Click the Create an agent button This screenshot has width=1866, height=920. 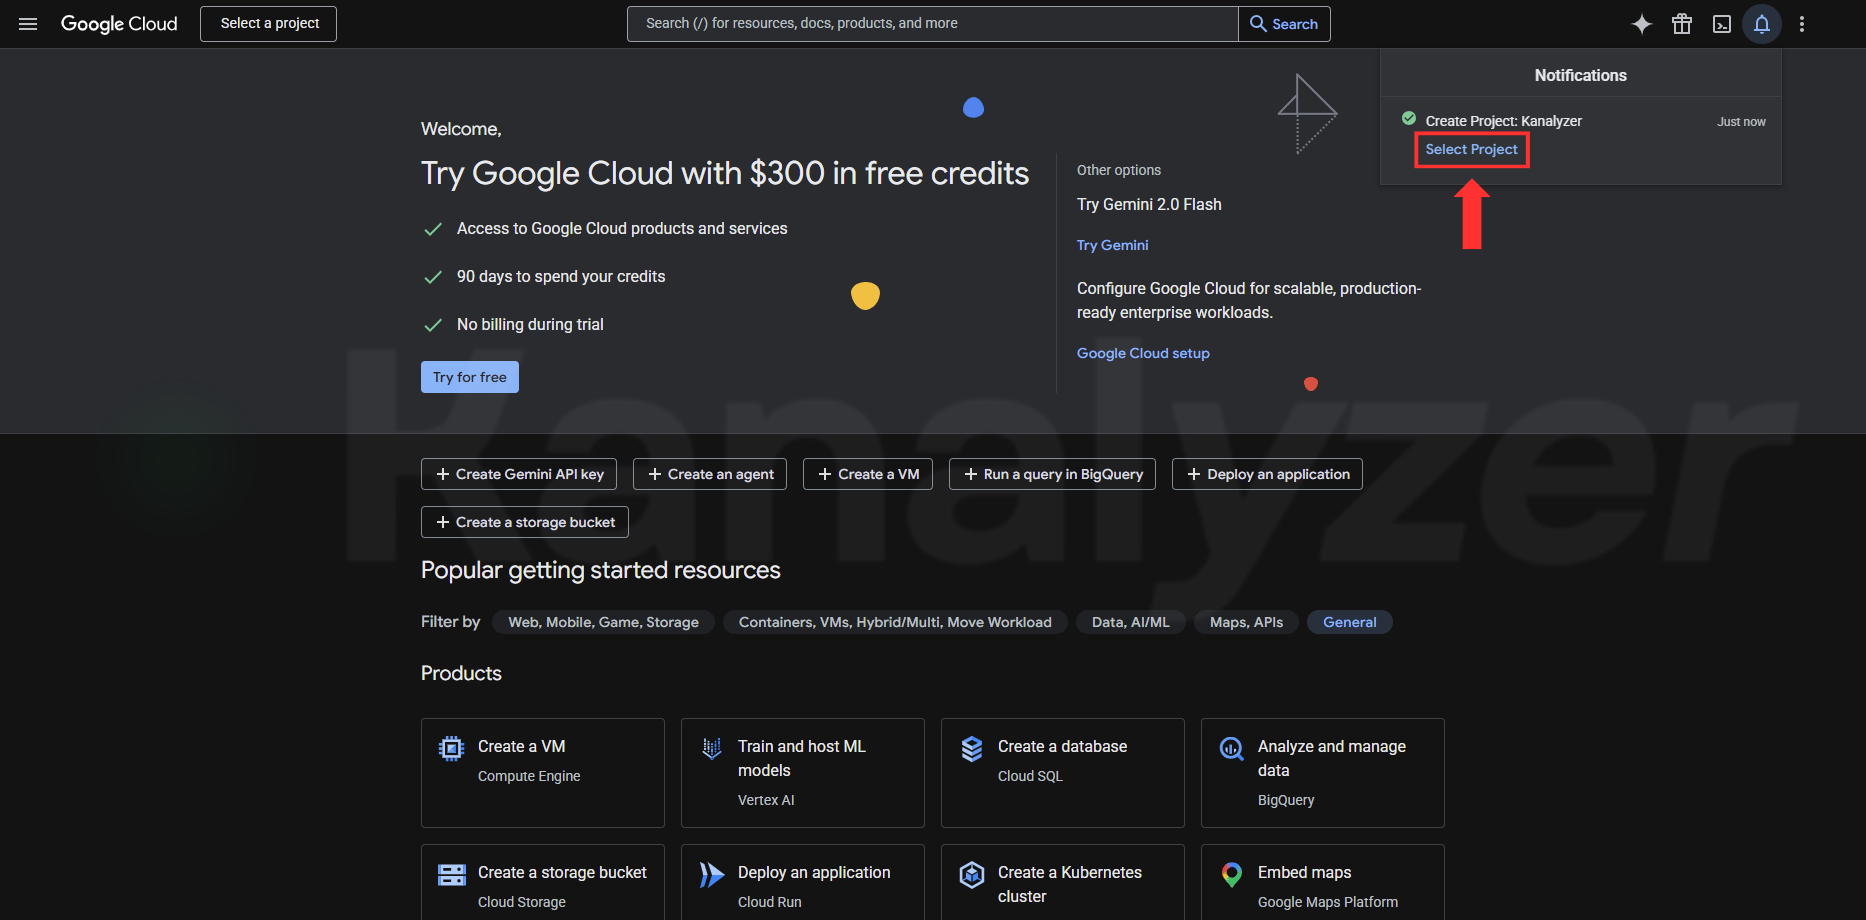[x=710, y=474]
